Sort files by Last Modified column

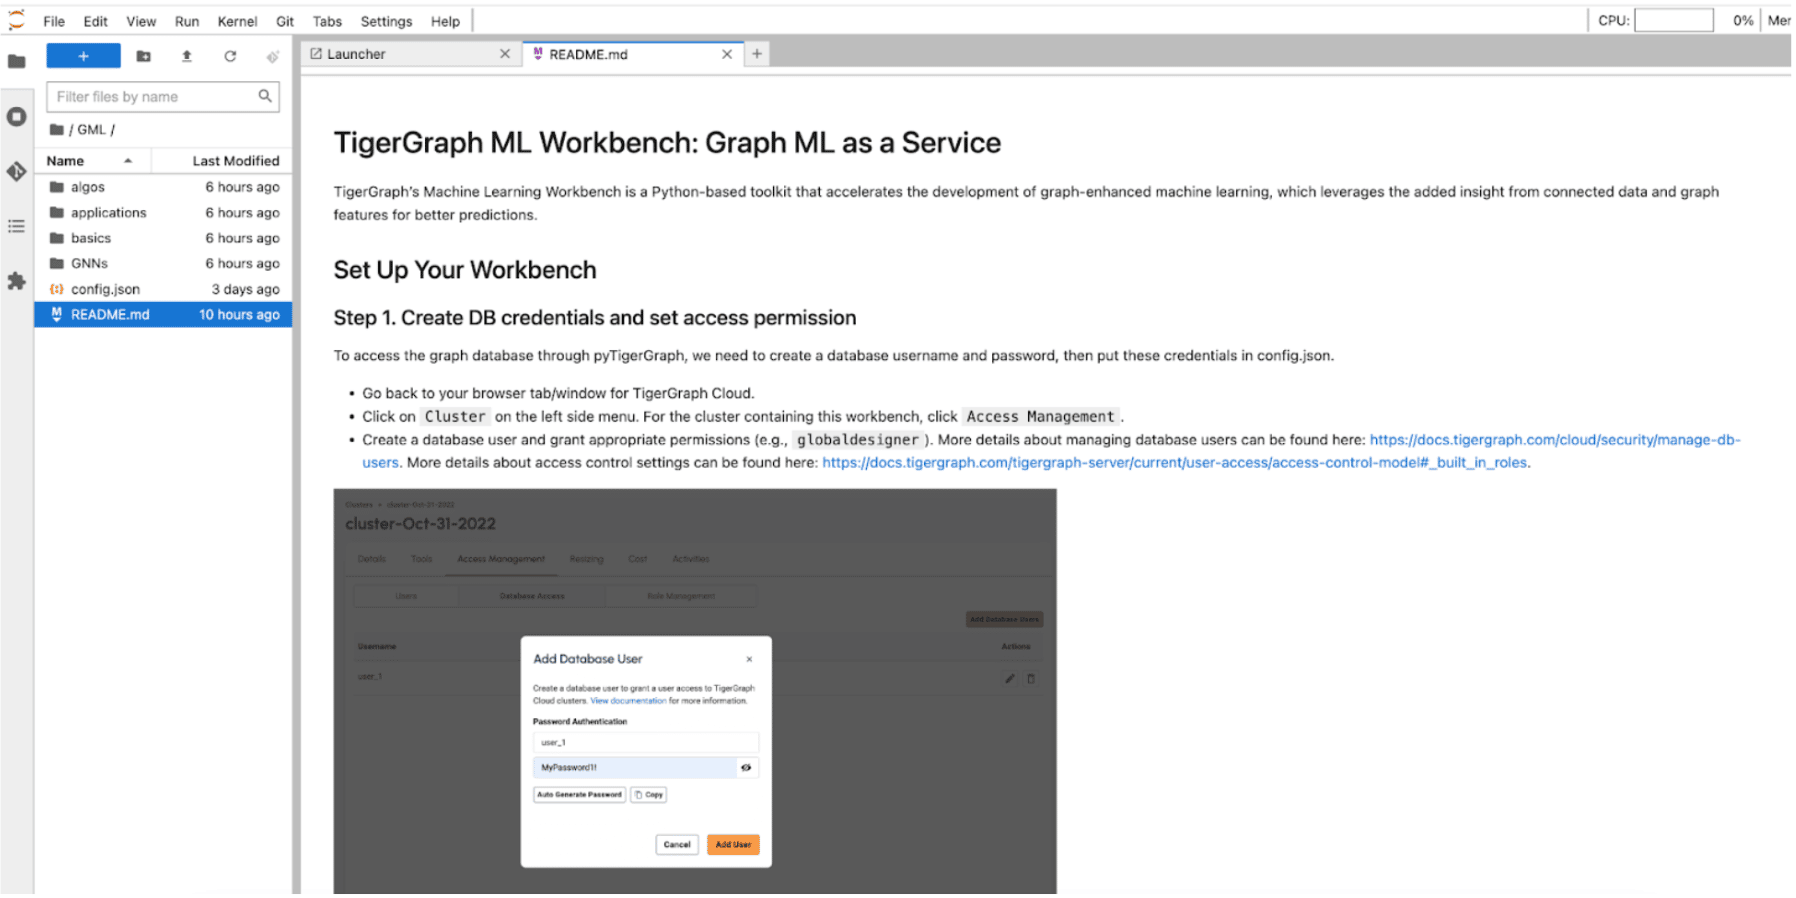[x=222, y=161]
